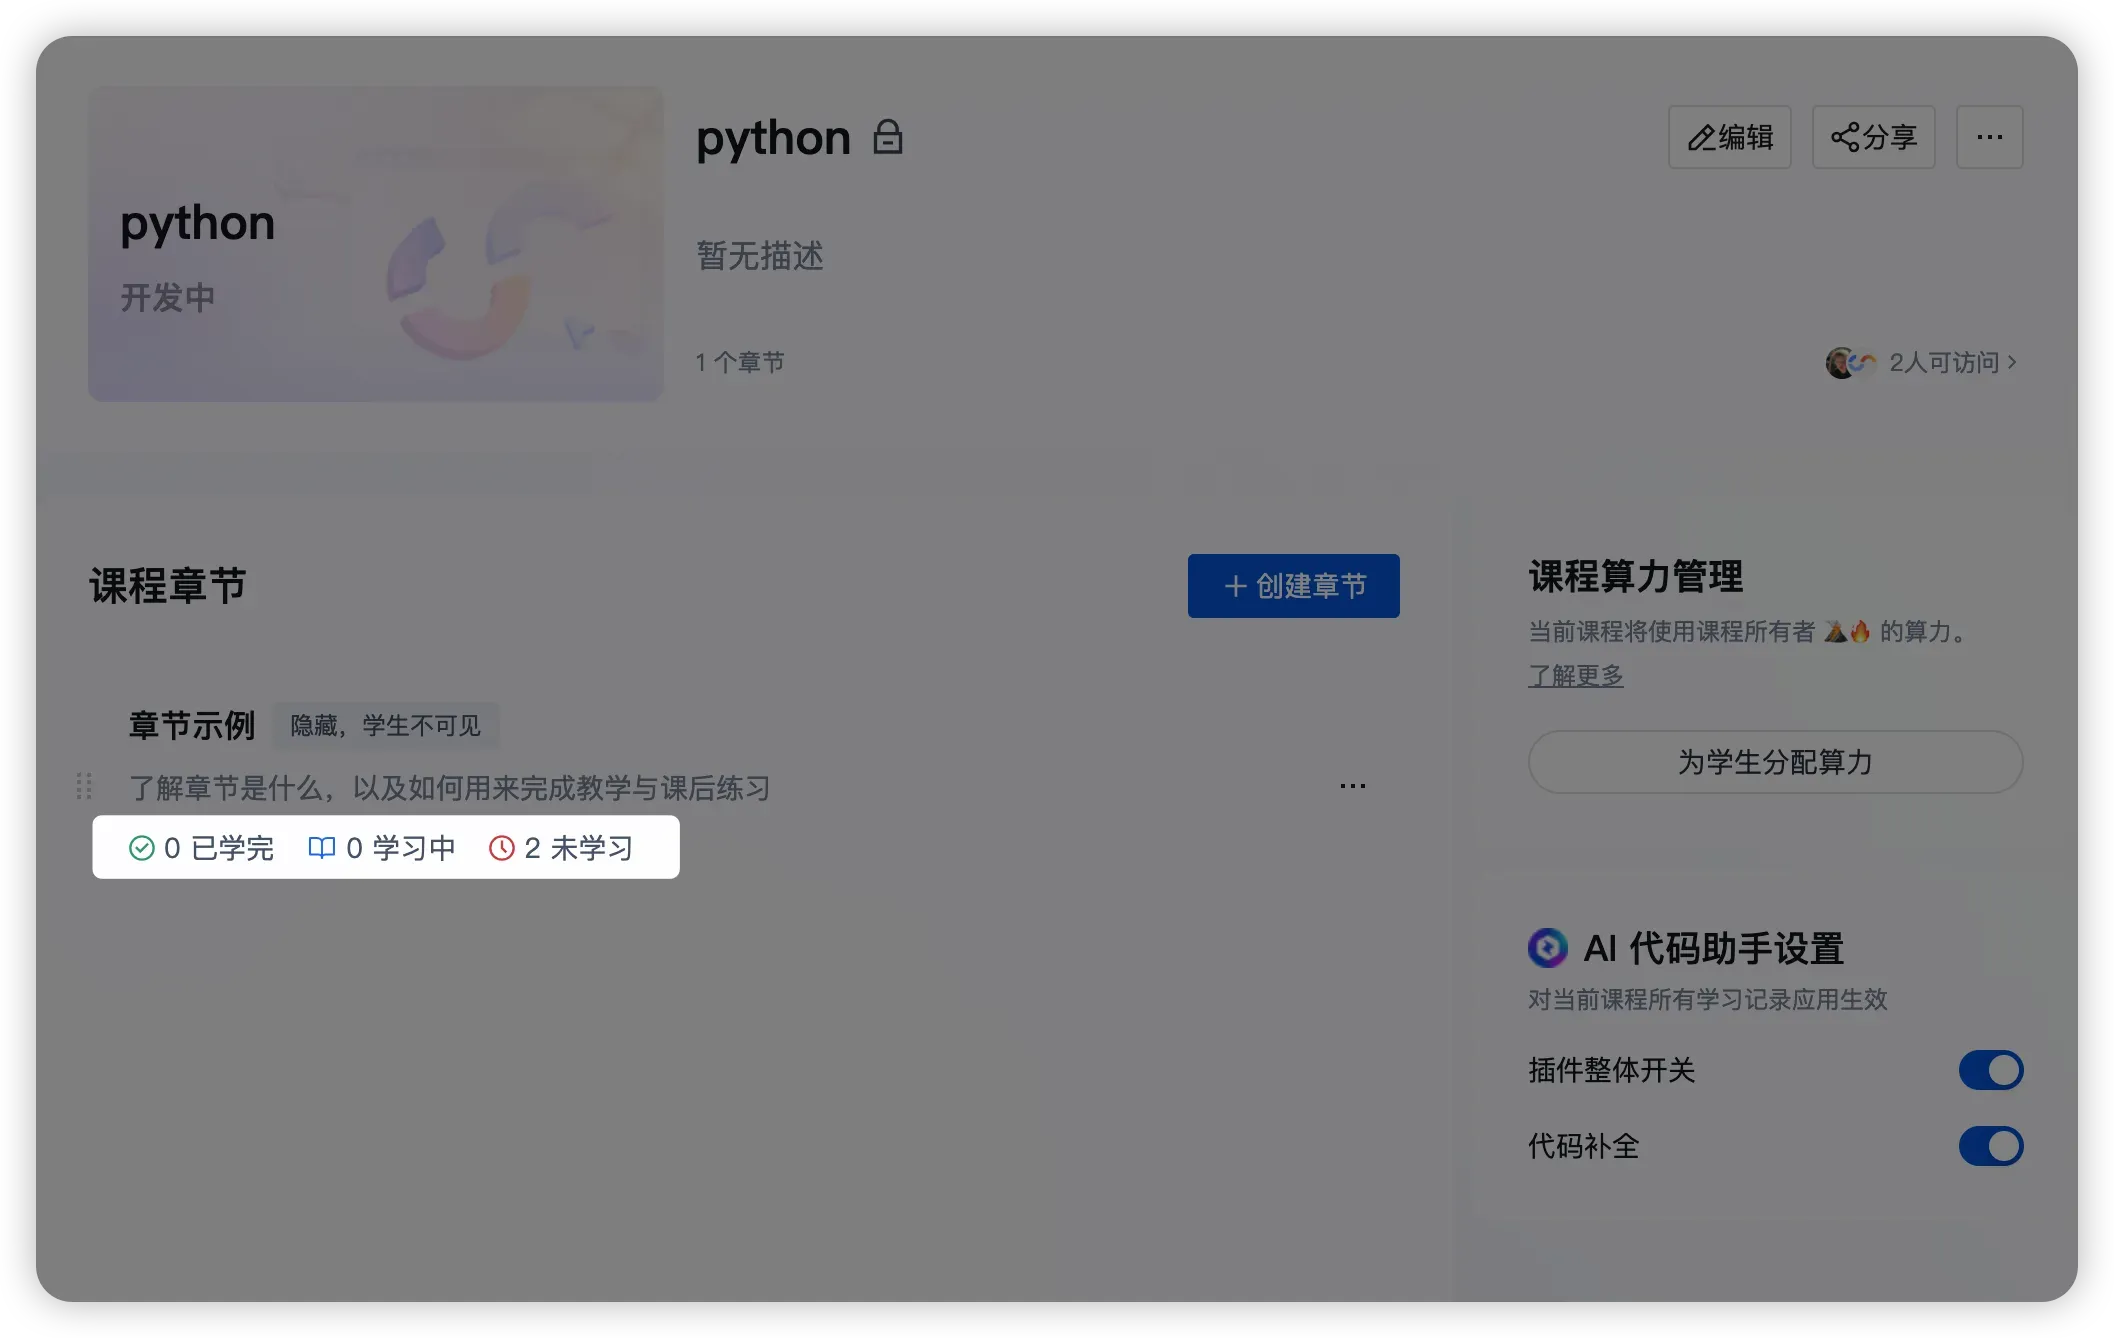Click the edit pencil button
The height and width of the screenshot is (1338, 2114).
pyautogui.click(x=1729, y=137)
